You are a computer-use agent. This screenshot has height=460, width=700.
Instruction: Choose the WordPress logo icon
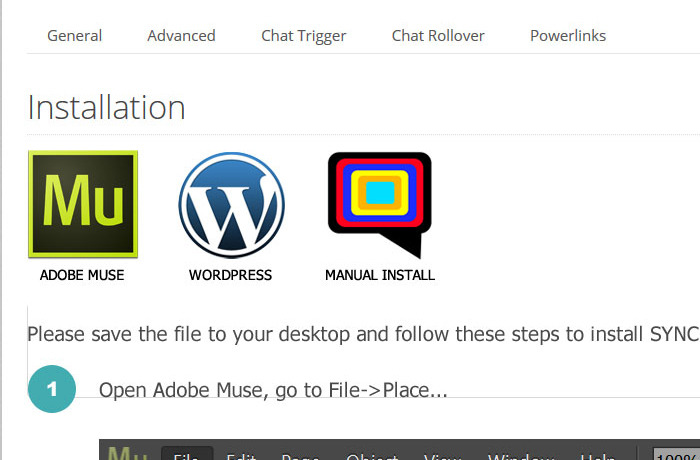[231, 205]
